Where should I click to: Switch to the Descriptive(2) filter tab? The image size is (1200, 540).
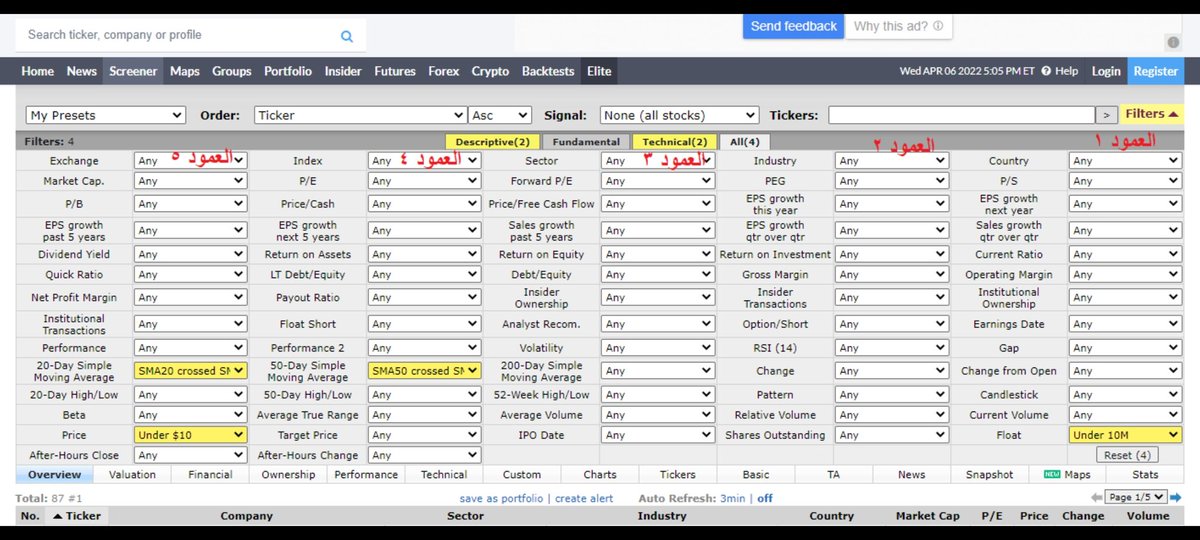[x=493, y=142]
